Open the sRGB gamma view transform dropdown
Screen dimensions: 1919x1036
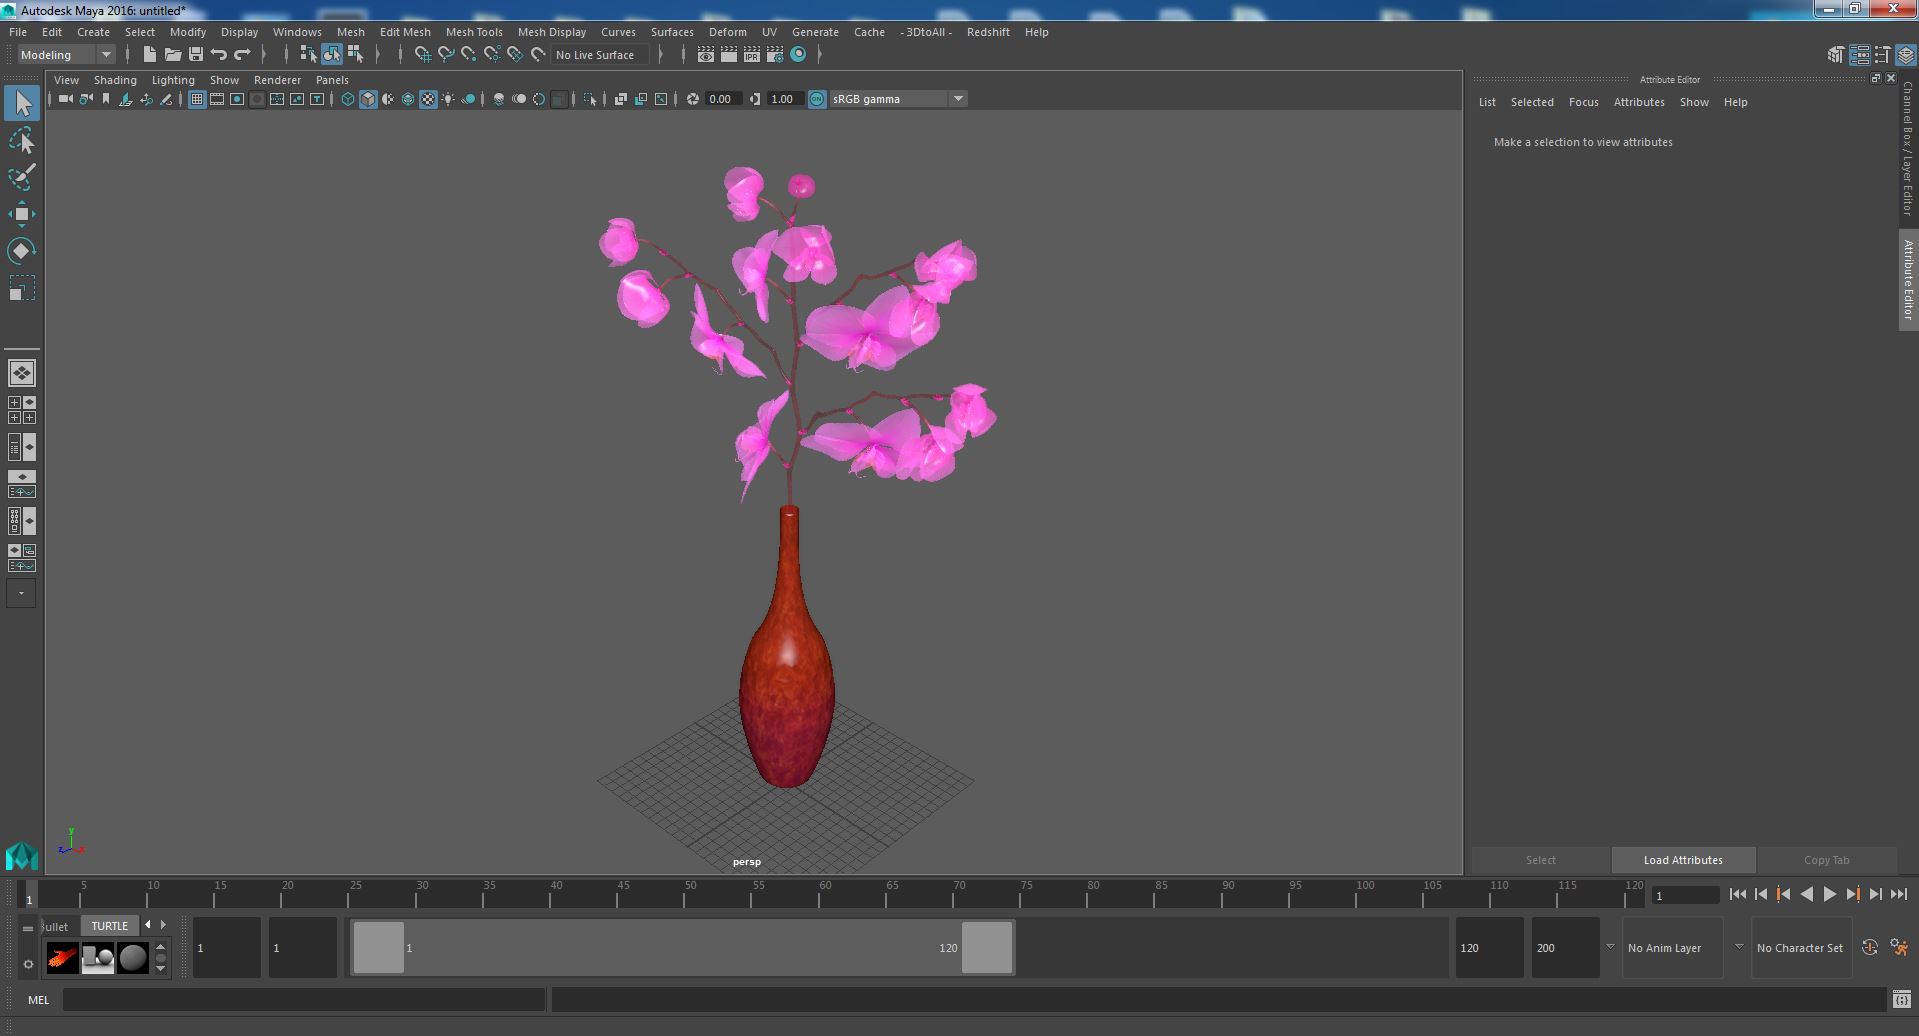point(898,98)
